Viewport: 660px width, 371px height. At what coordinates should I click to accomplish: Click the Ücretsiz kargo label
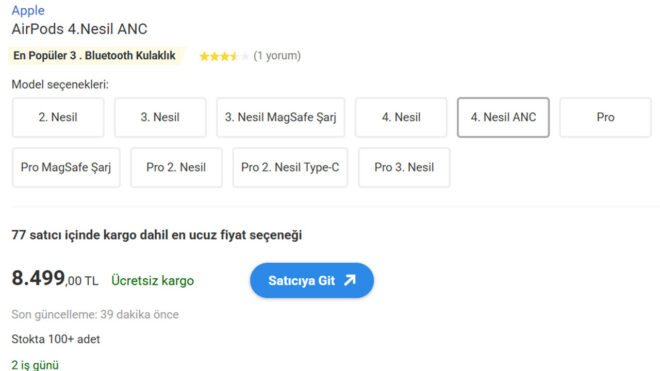click(x=152, y=280)
